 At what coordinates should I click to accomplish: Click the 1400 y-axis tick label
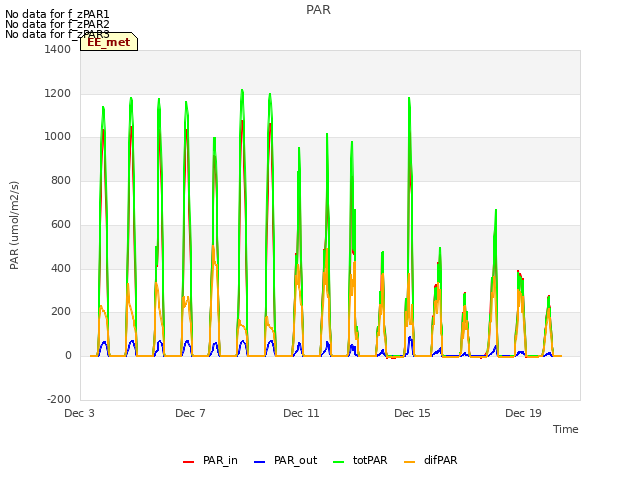(x=58, y=49)
